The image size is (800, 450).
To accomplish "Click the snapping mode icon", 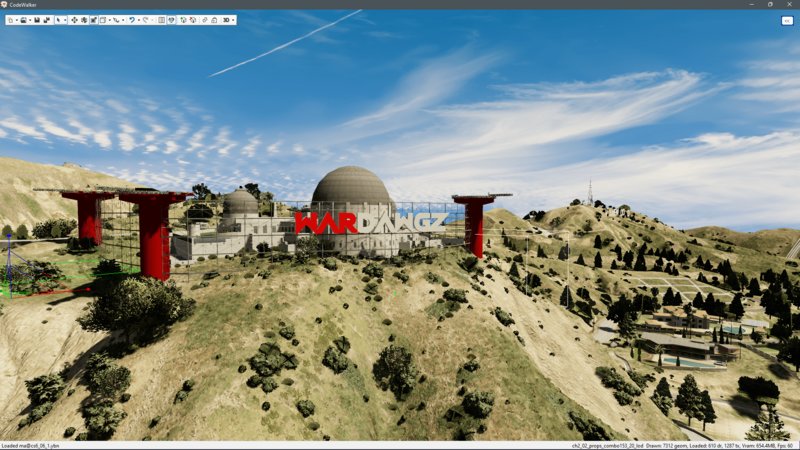I will [x=116, y=20].
